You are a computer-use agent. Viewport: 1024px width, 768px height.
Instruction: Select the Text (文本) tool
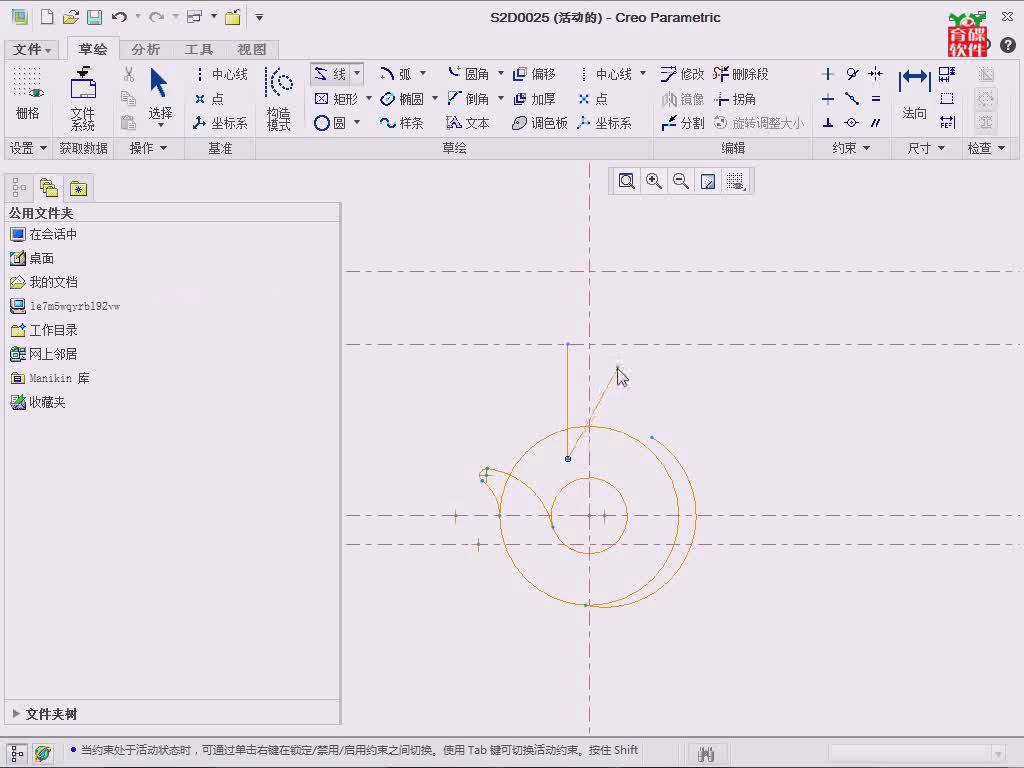[468, 123]
